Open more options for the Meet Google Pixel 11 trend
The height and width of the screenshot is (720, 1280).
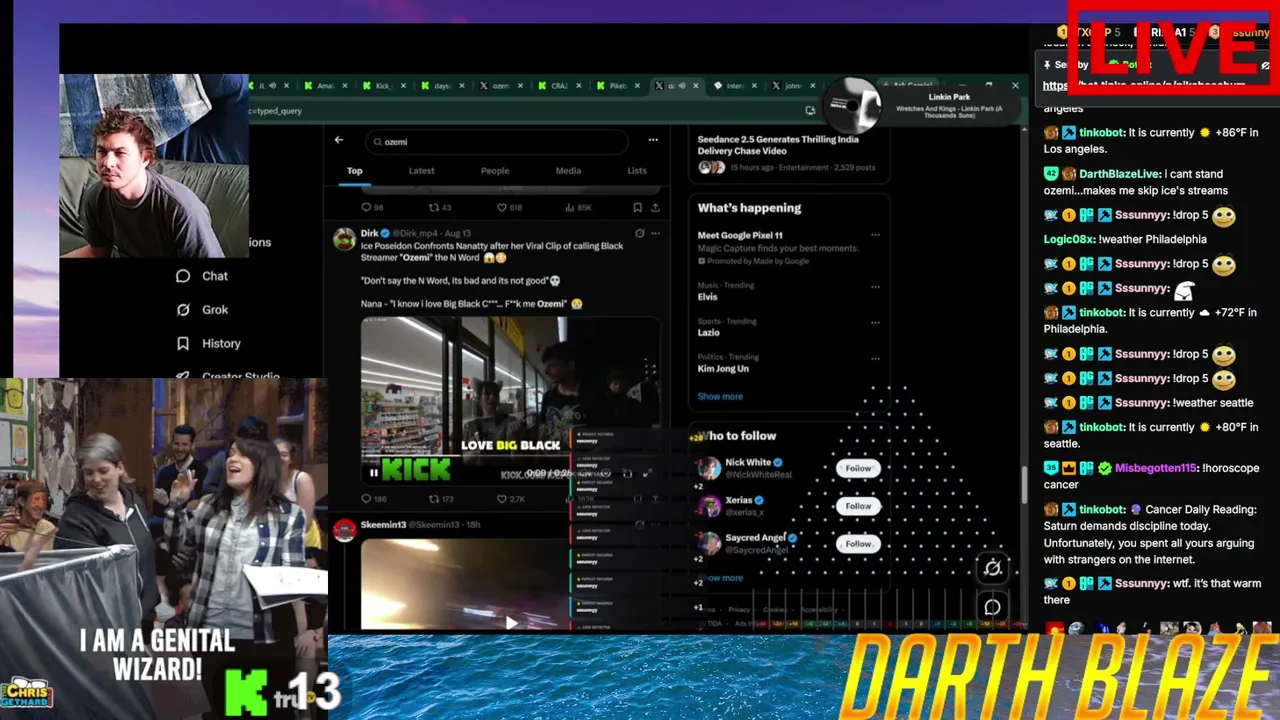875,235
